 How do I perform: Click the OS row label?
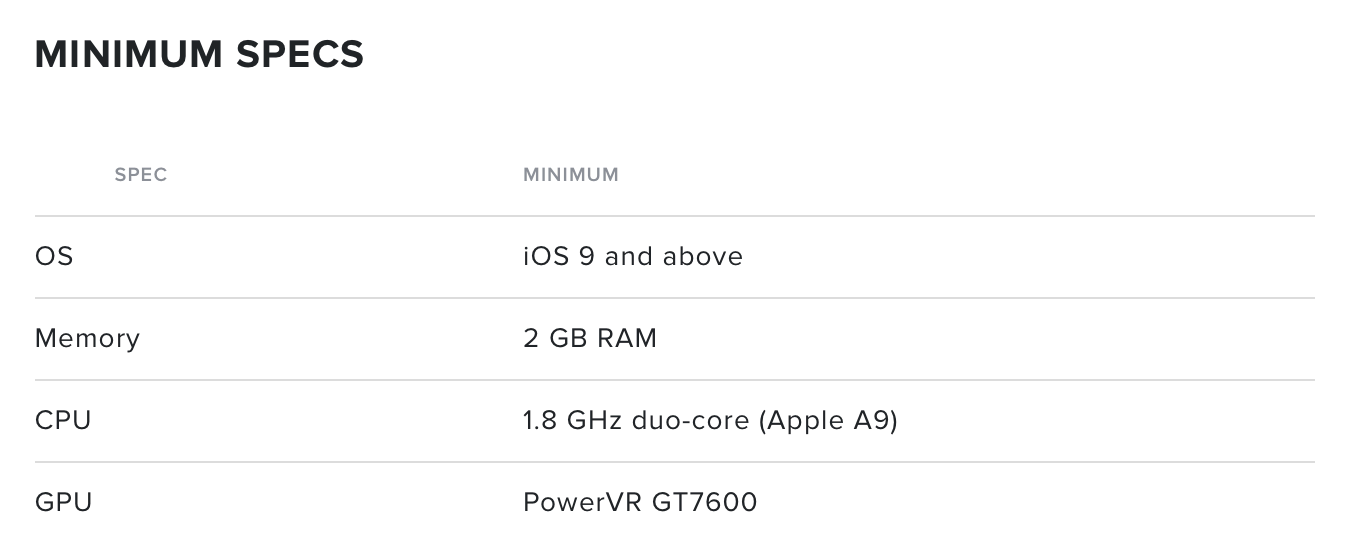(x=54, y=257)
